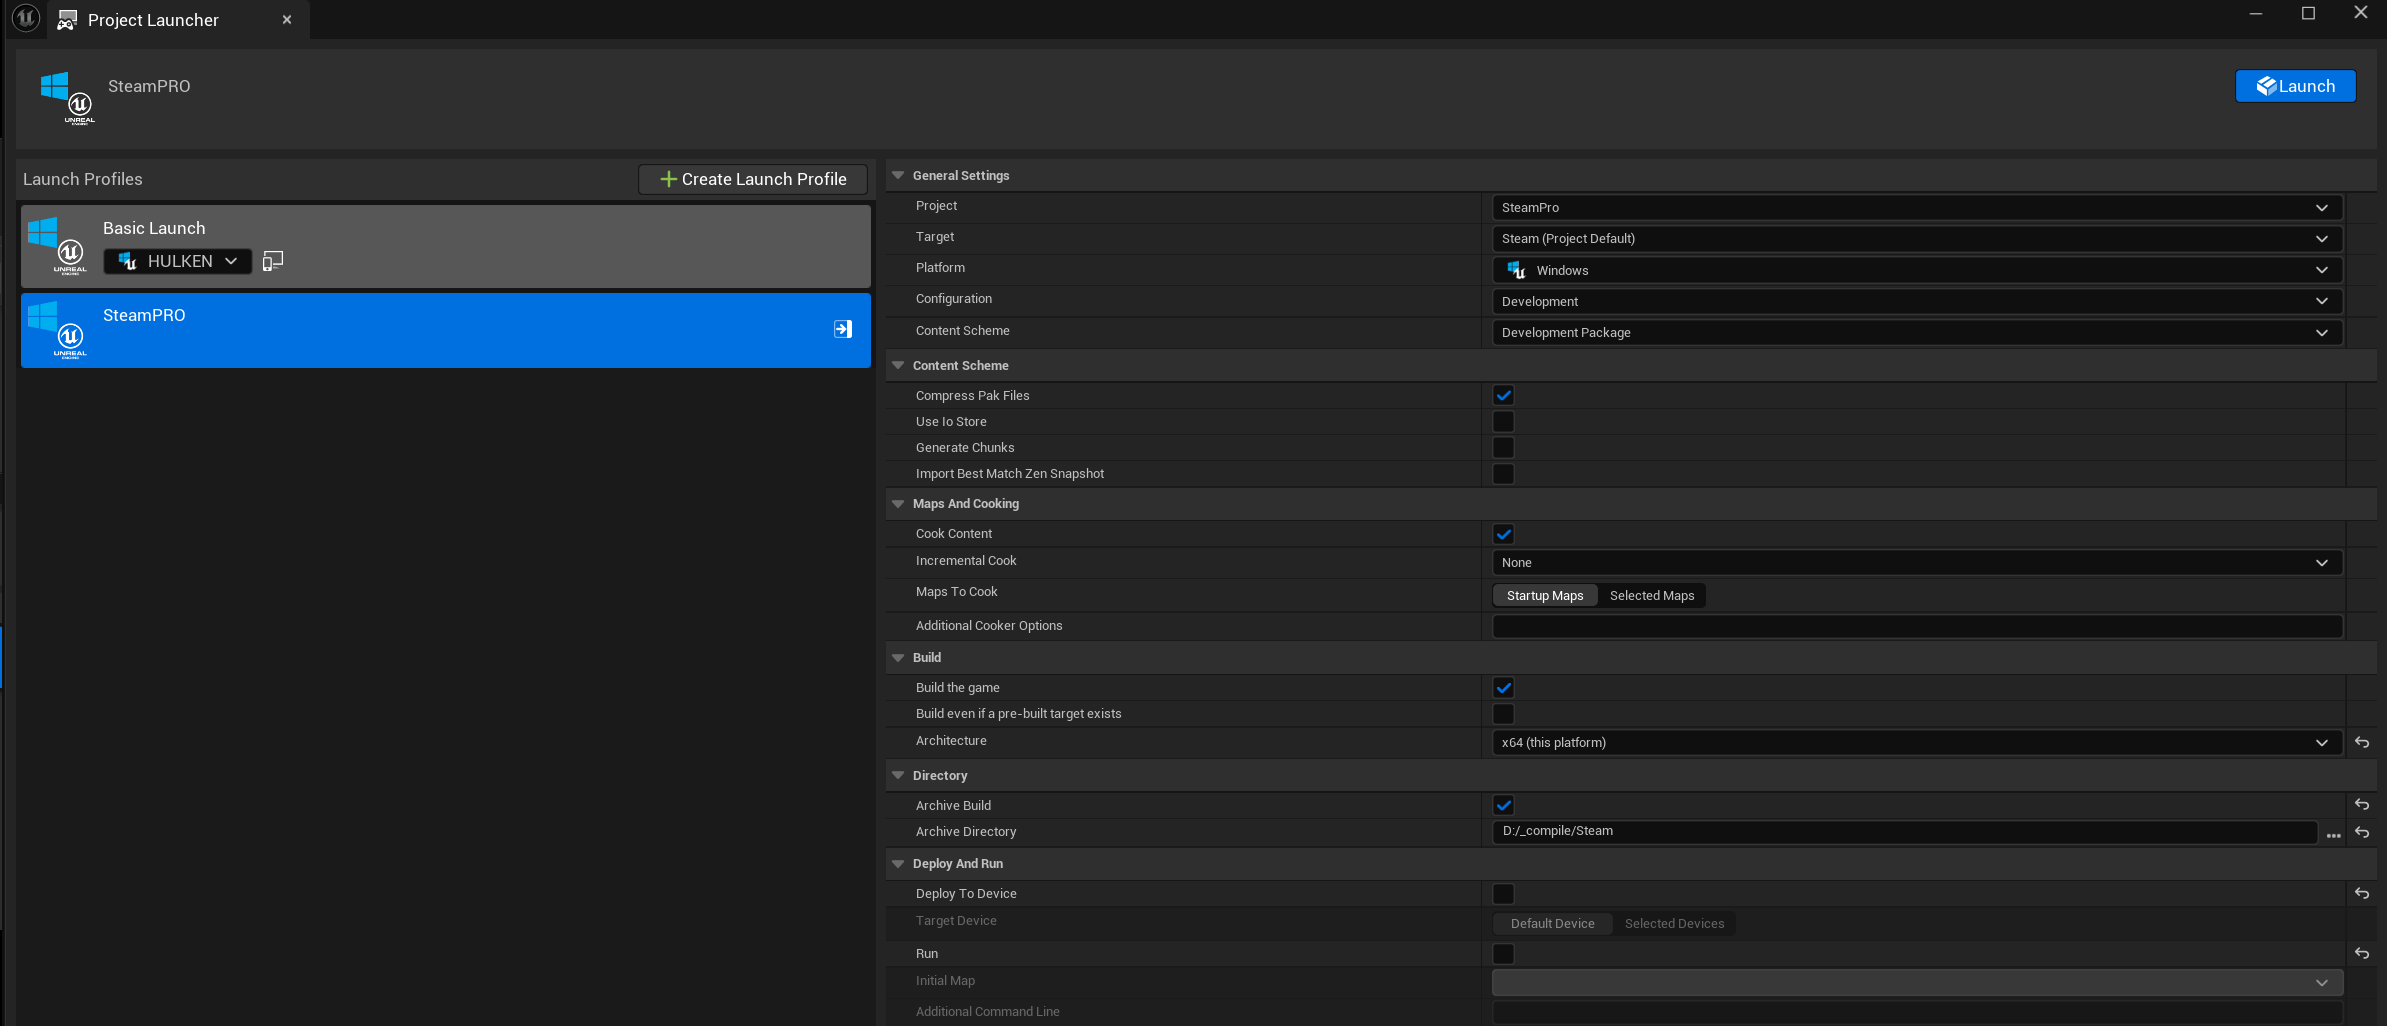This screenshot has width=2387, height=1026.
Task: Enable Use Io Store checkbox
Action: pos(1503,421)
